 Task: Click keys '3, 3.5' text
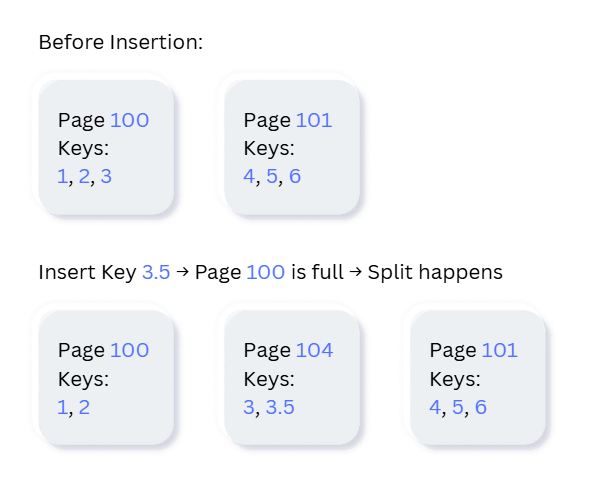pyautogui.click(x=269, y=407)
